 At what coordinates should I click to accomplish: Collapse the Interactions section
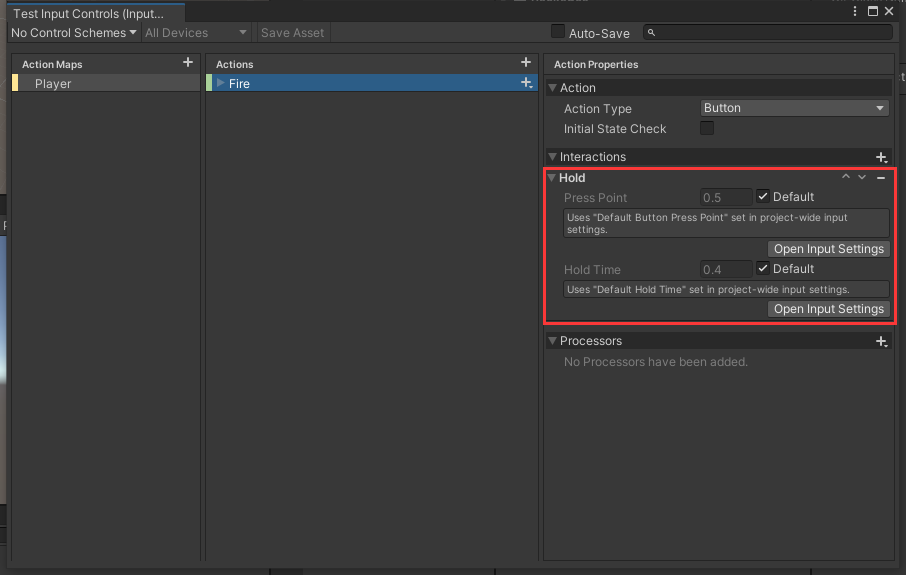click(x=553, y=157)
